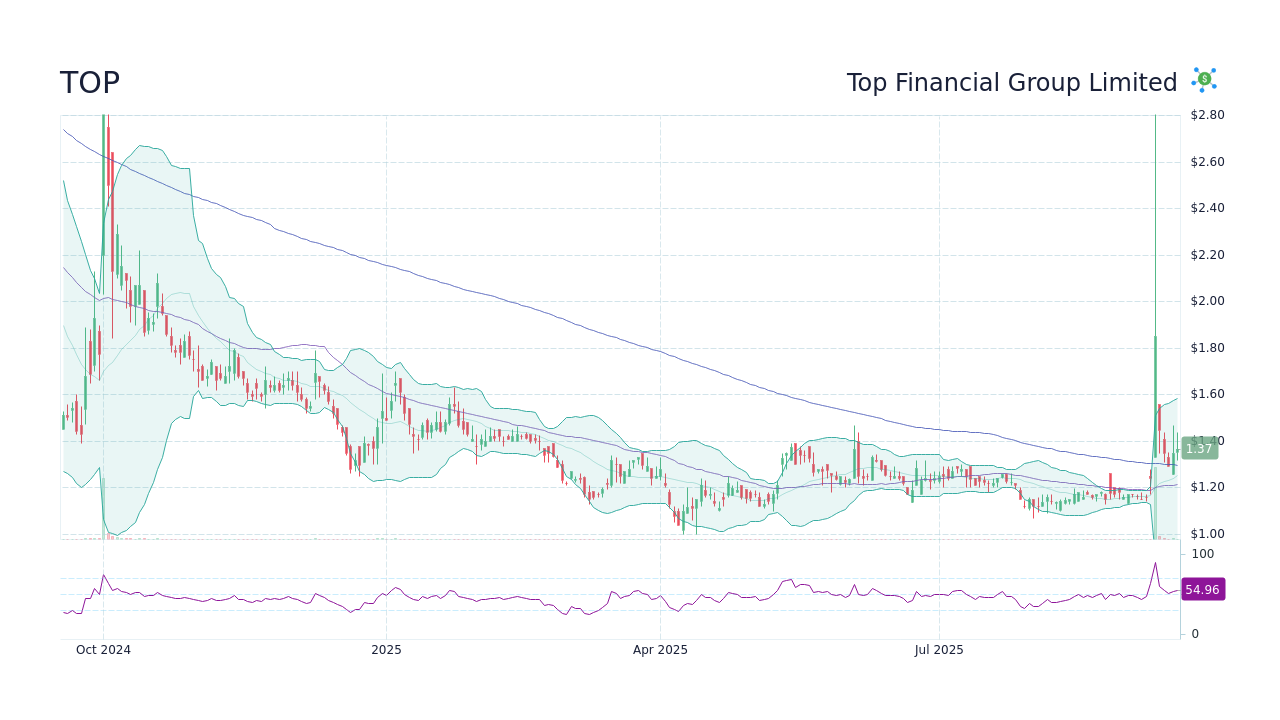Click the Apr 2025 date label
The height and width of the screenshot is (720, 1280).
tap(660, 649)
